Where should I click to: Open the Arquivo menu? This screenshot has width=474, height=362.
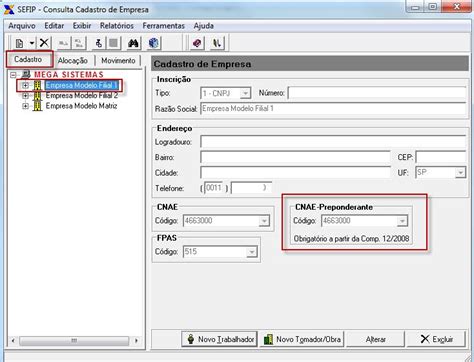[22, 26]
